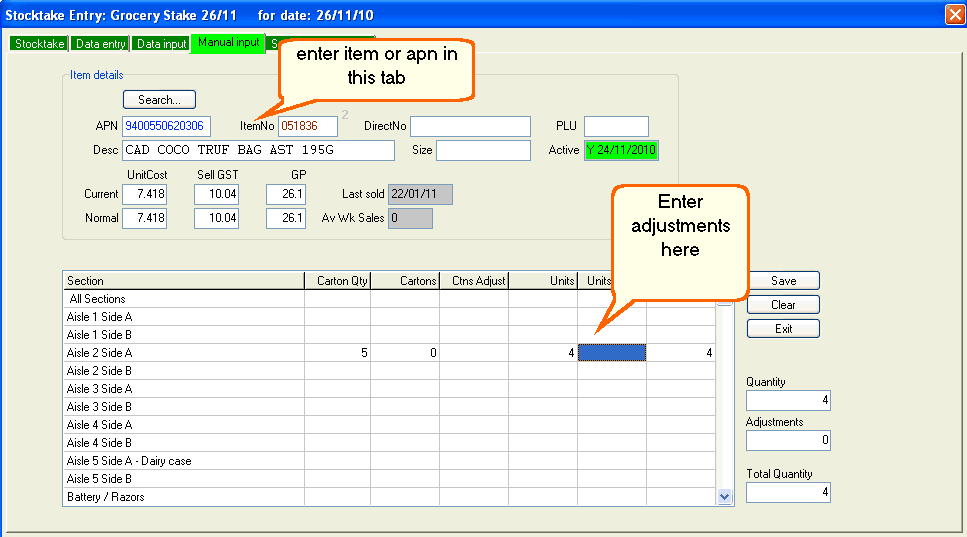Close the Stocktake Entry window
The image size is (967, 537).
(955, 14)
